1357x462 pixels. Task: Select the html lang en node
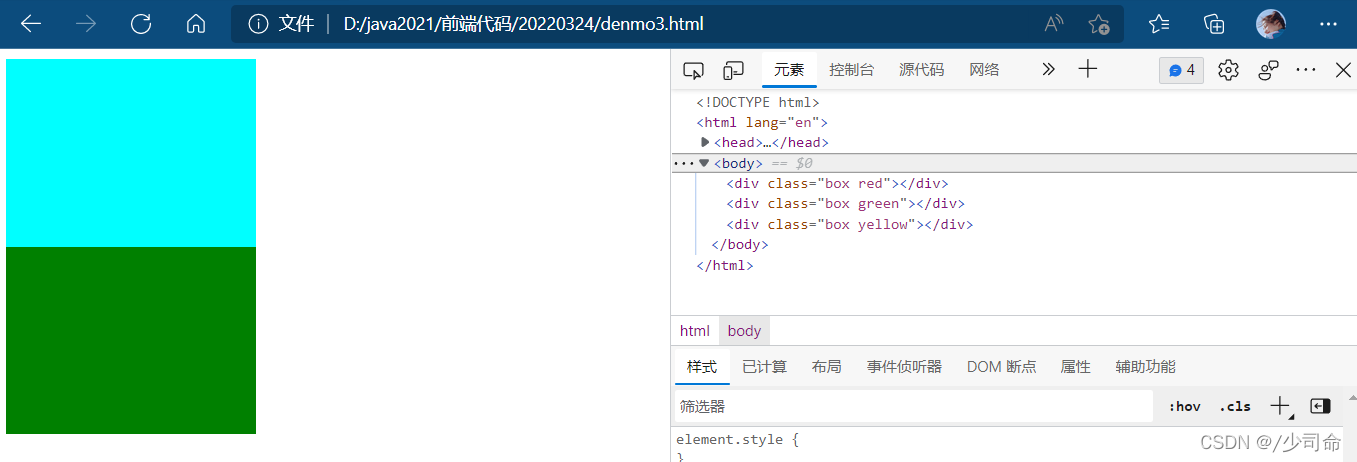[763, 123]
